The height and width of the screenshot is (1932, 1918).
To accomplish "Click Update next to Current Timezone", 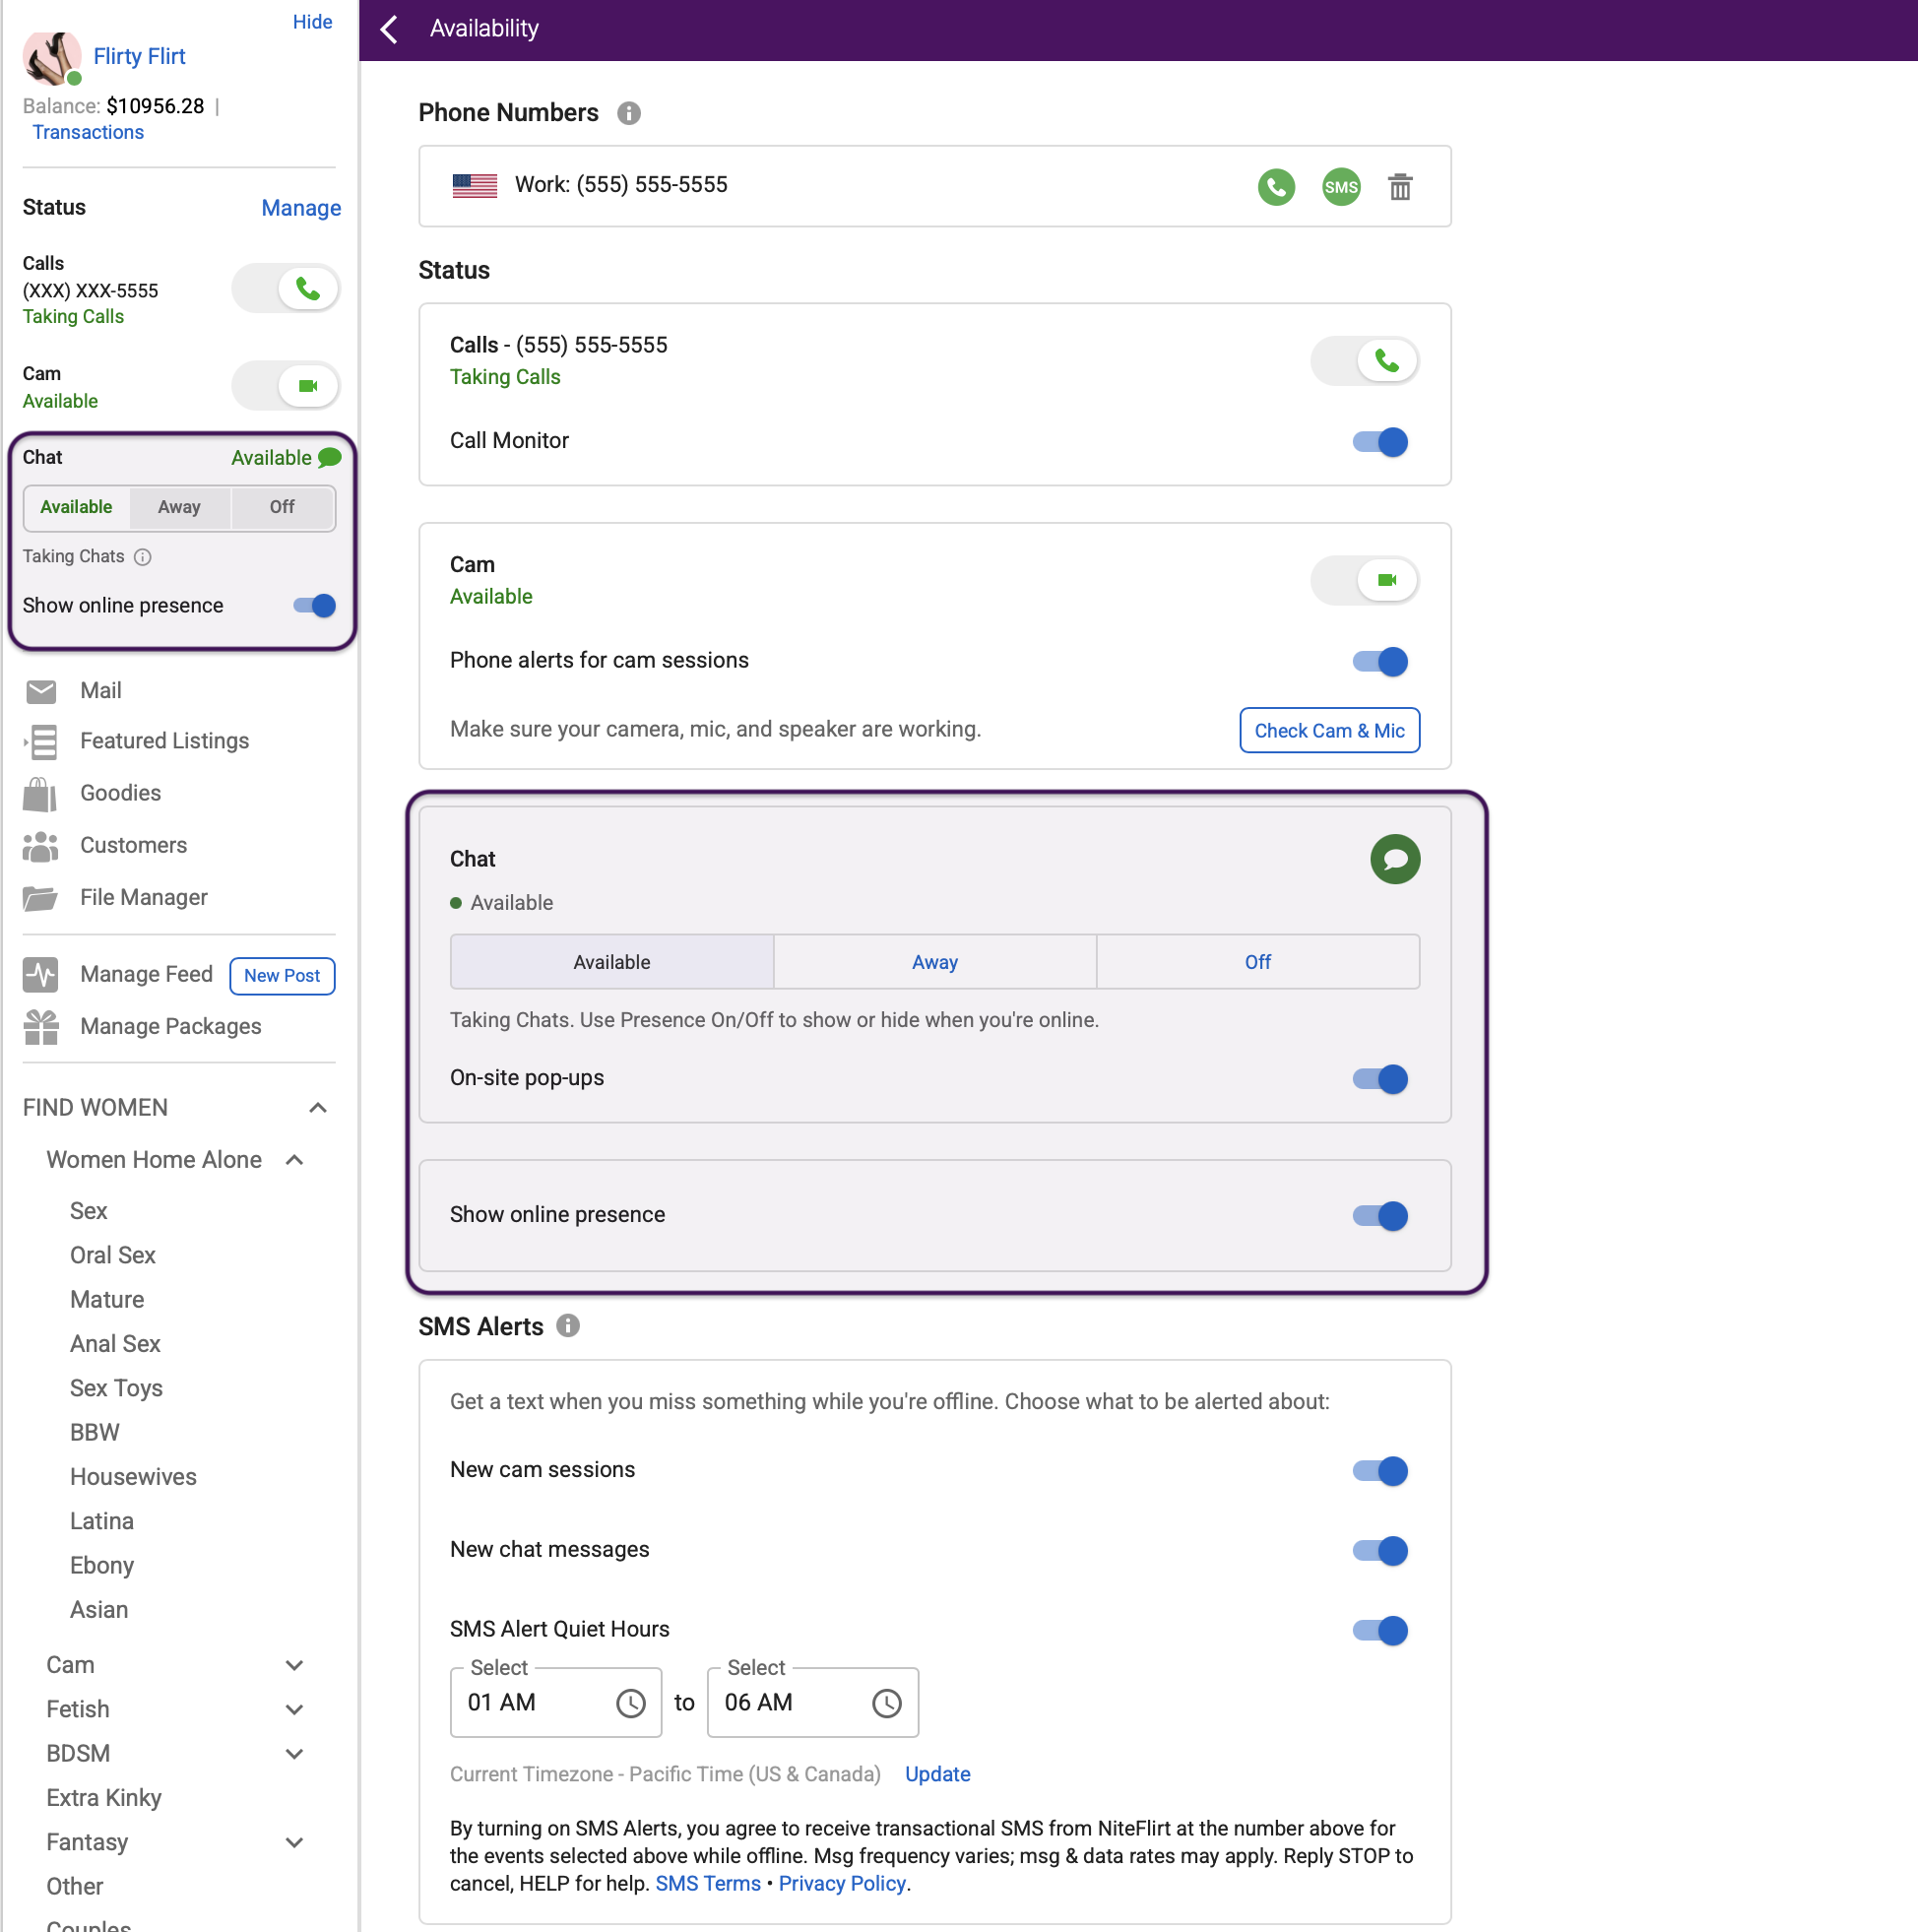I will 937,1775.
